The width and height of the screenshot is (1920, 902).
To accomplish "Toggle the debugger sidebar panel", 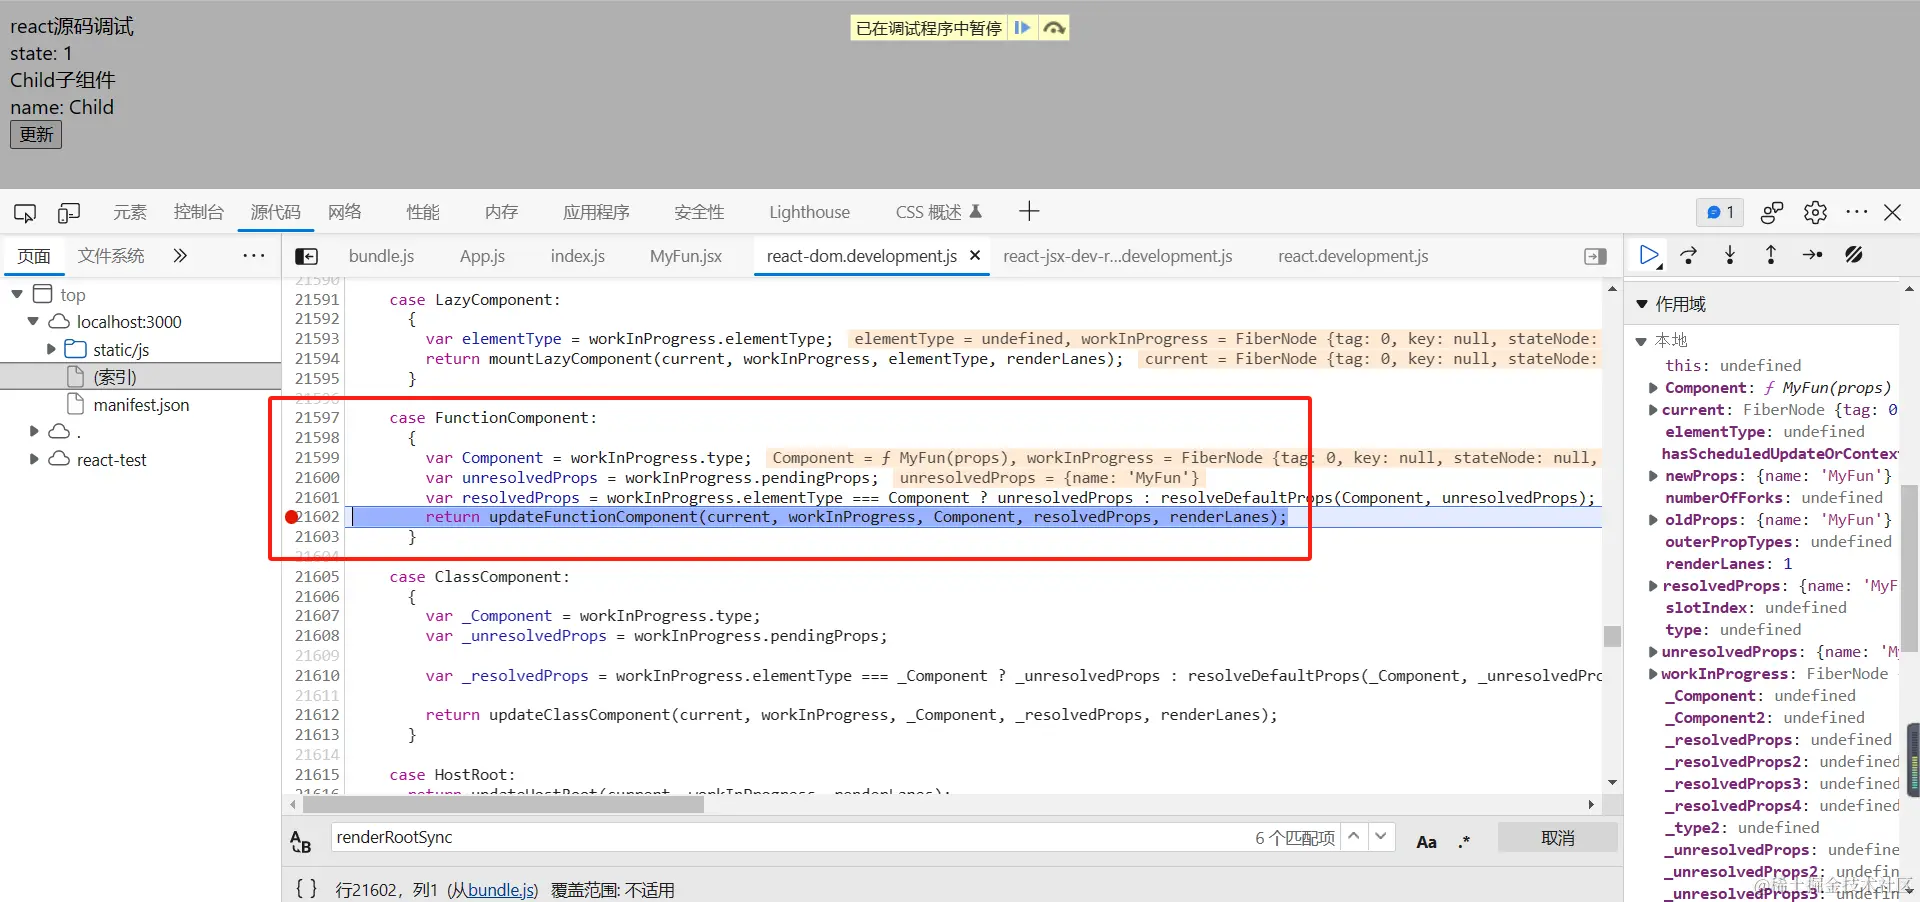I will pyautogui.click(x=1596, y=257).
